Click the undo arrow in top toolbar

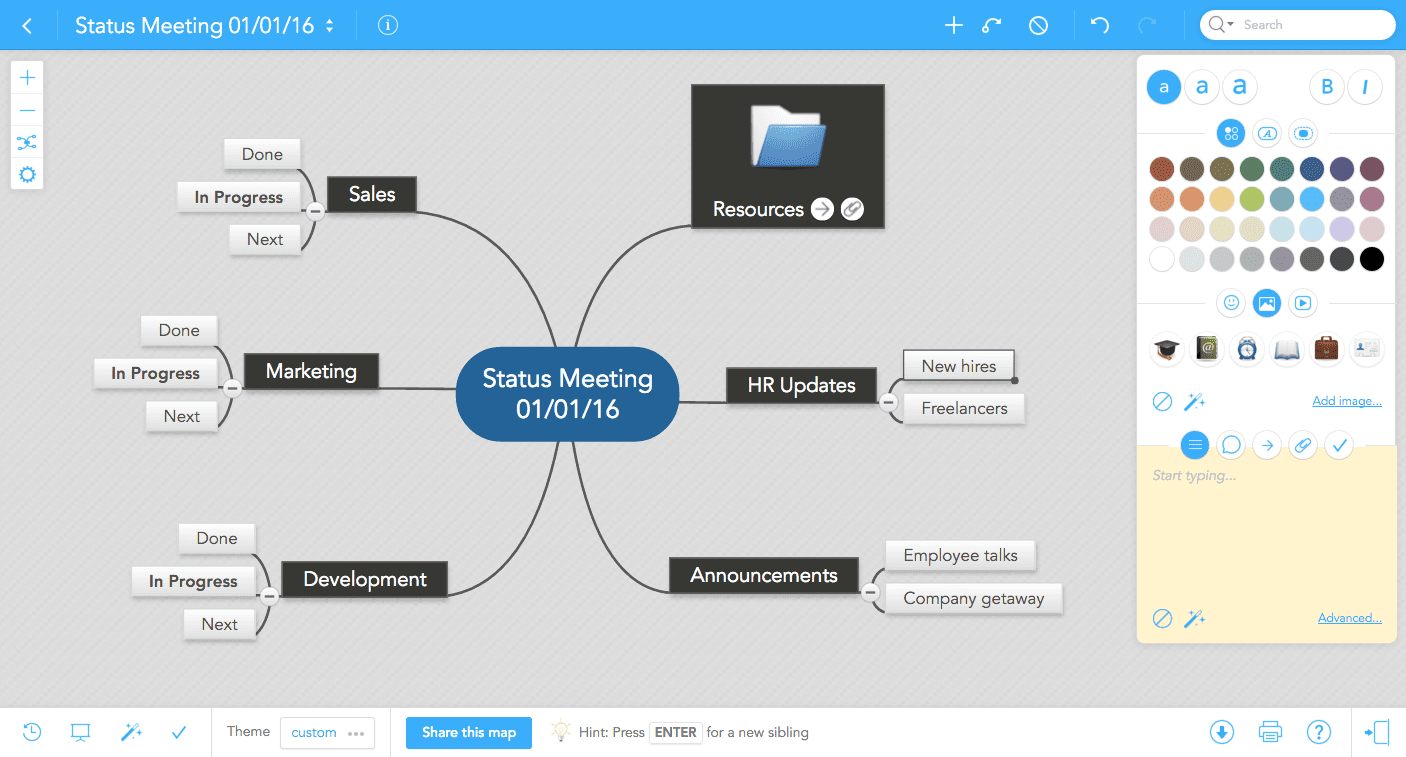(x=1100, y=26)
